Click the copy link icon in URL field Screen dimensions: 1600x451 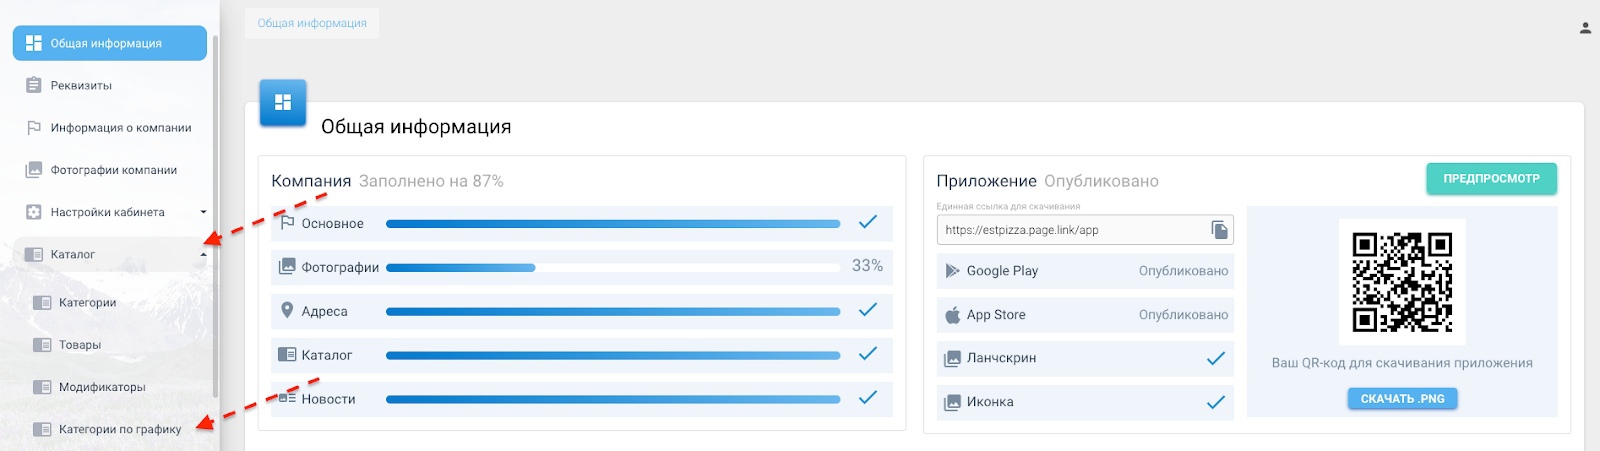pyautogui.click(x=1219, y=230)
